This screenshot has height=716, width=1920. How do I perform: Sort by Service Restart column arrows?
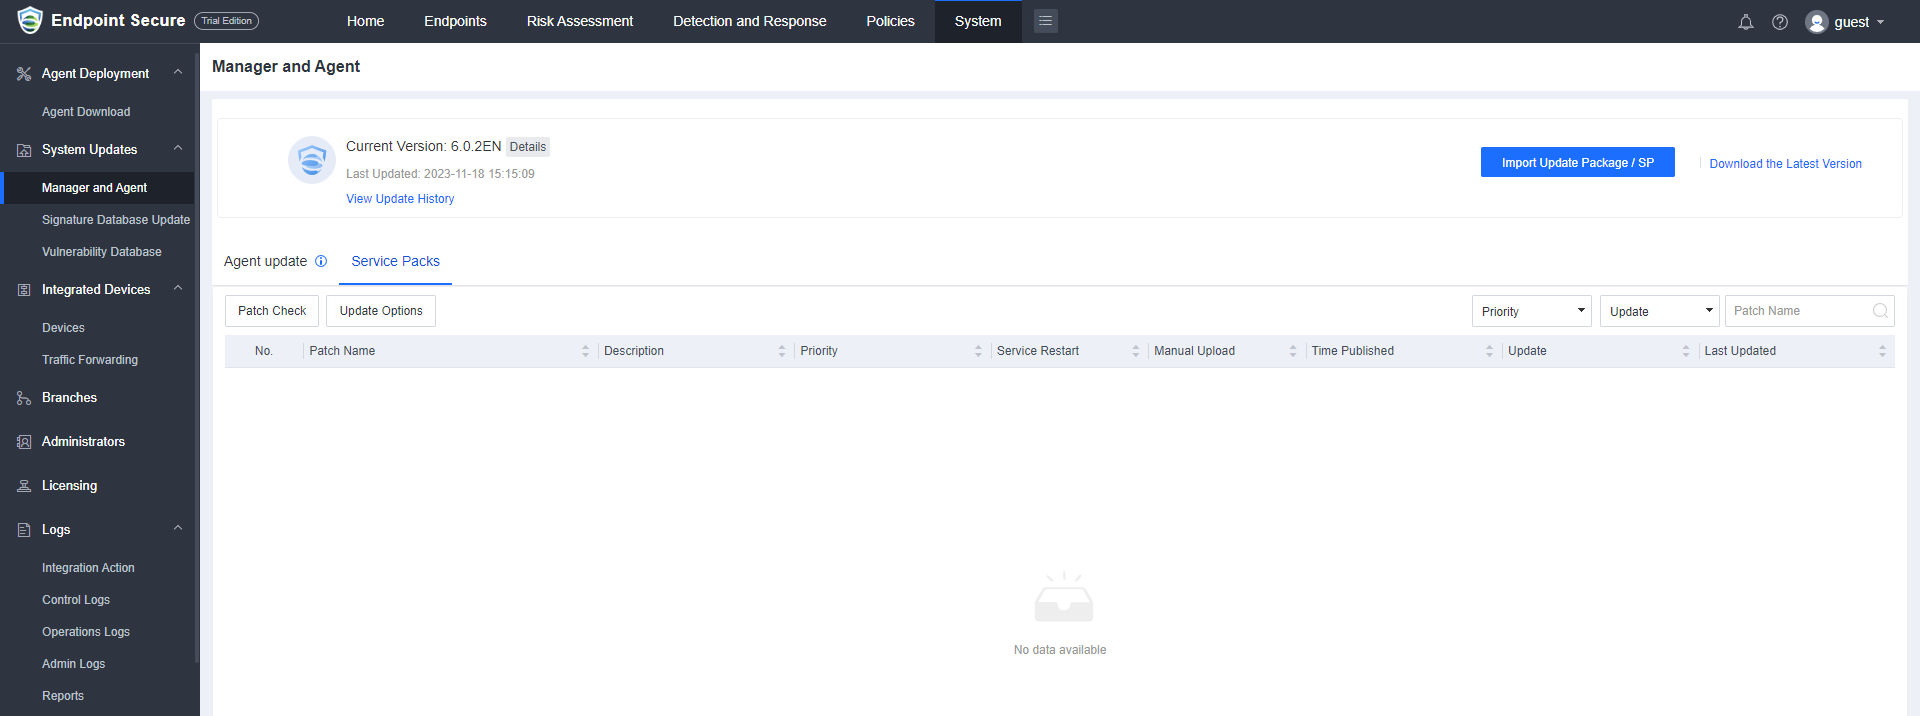pos(1136,351)
